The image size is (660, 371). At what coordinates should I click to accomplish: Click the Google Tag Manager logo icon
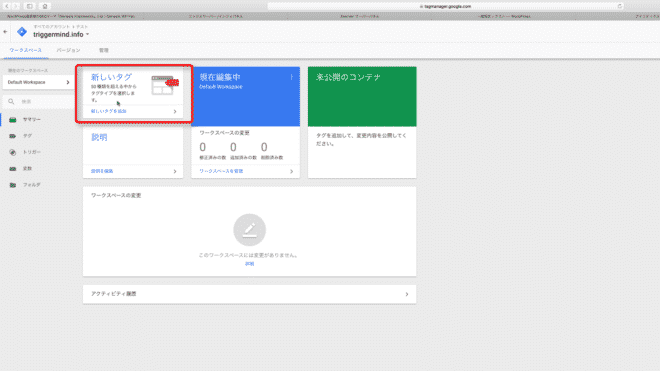click(22, 32)
